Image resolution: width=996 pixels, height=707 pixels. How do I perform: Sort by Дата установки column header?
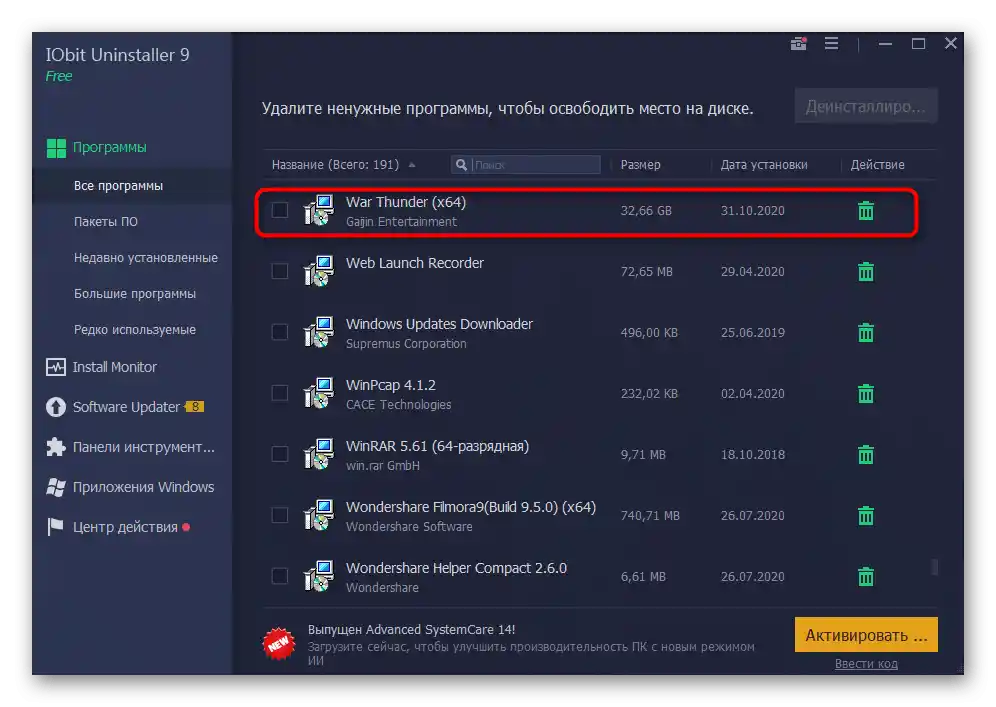point(764,165)
